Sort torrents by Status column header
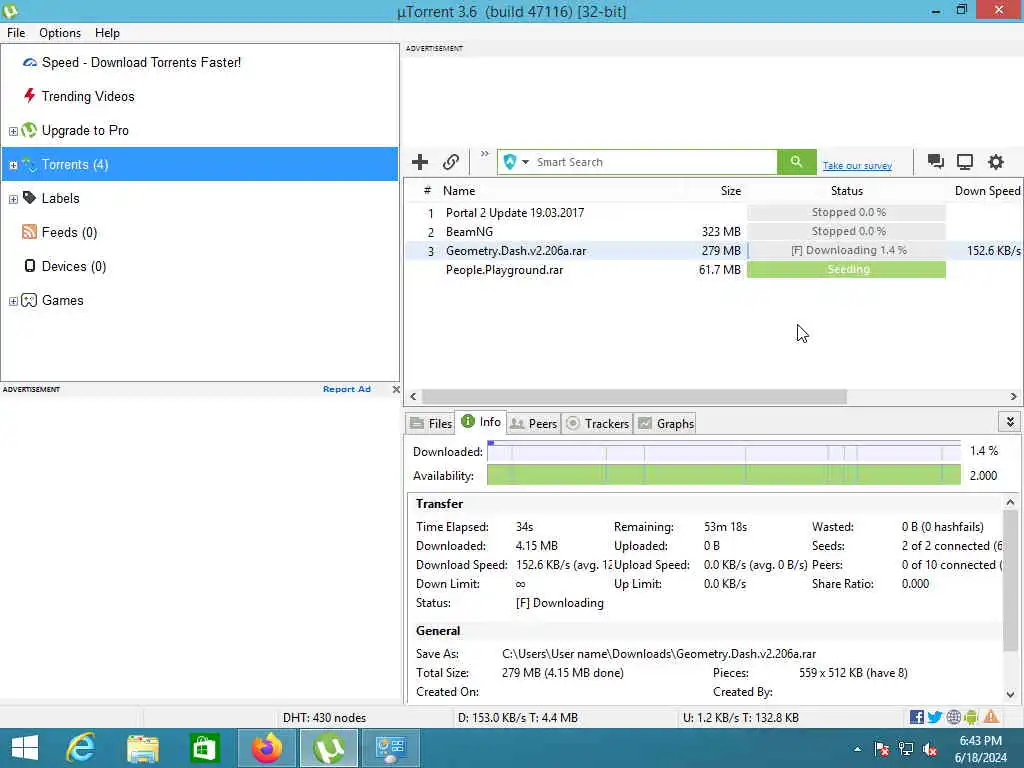The image size is (1024, 768). tap(847, 191)
